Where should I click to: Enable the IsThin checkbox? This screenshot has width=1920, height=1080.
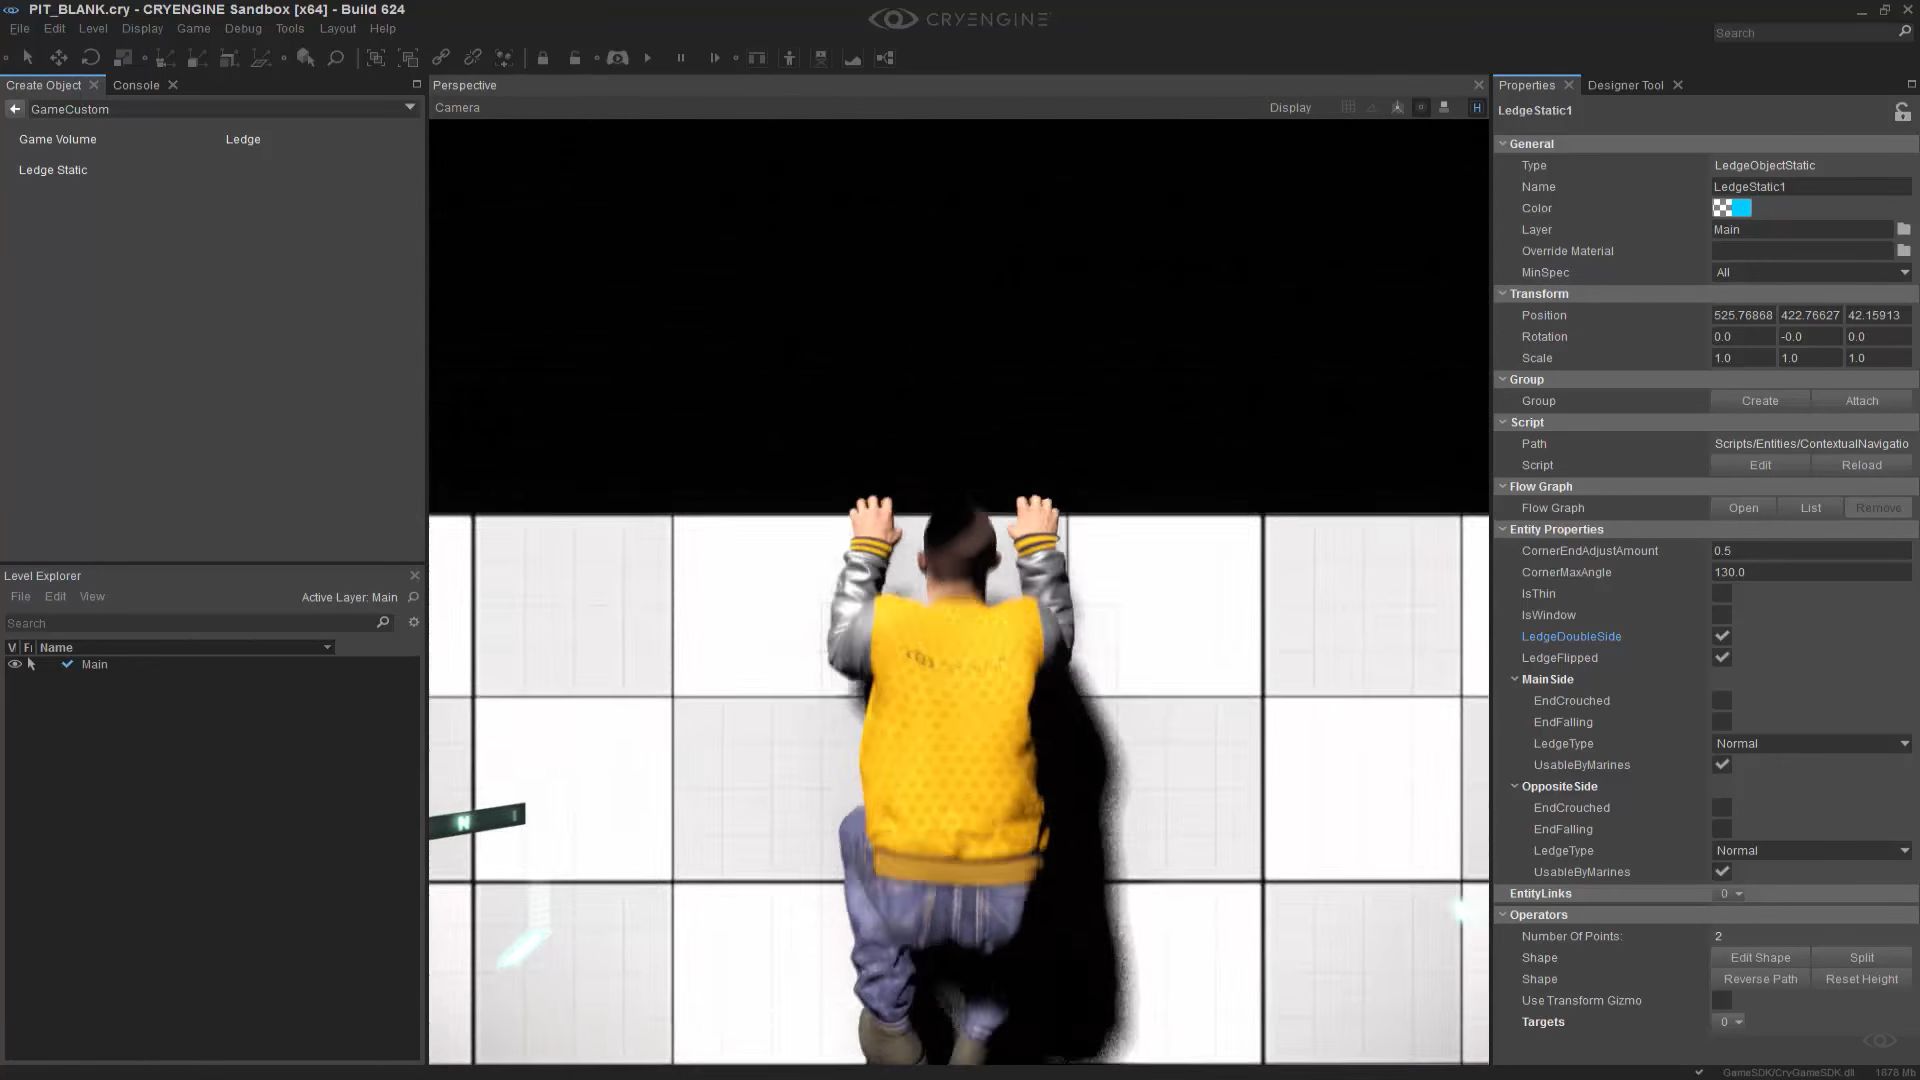coord(1722,594)
